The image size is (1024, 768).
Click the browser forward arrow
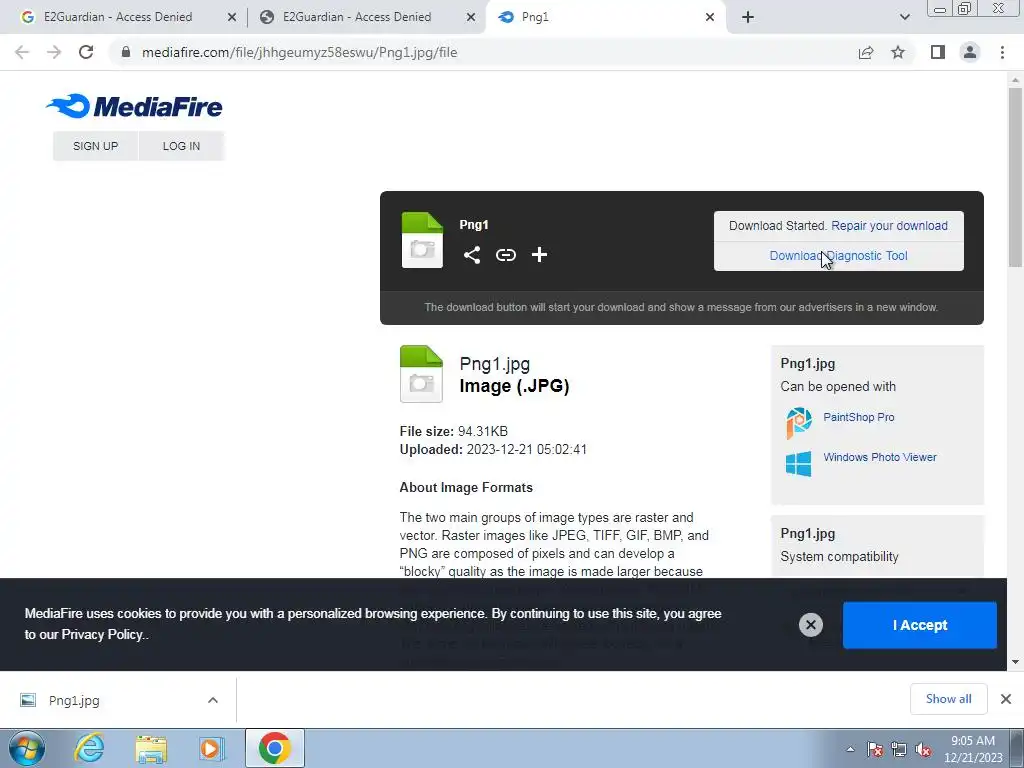[x=54, y=52]
